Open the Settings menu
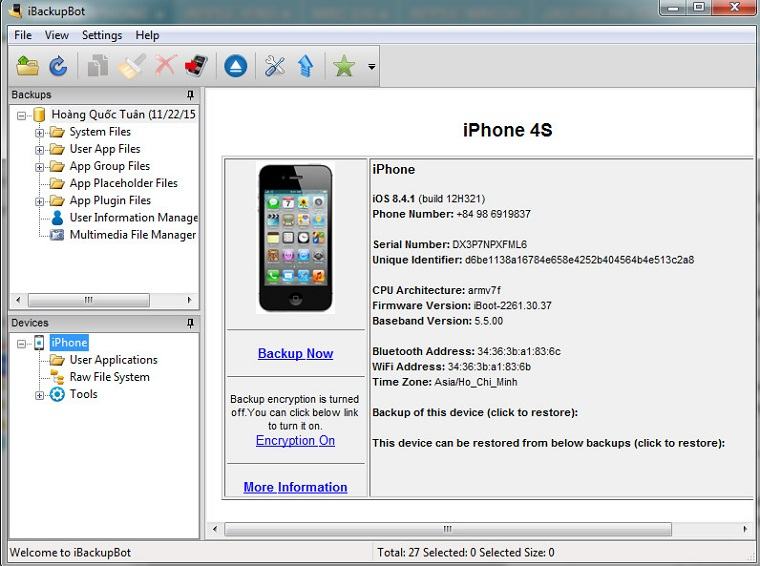Image resolution: width=760 pixels, height=566 pixels. [102, 35]
